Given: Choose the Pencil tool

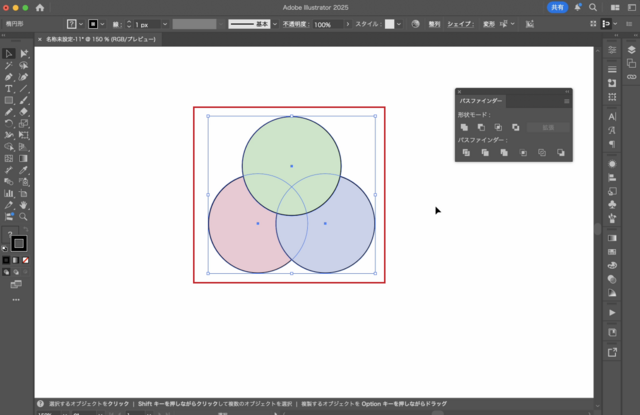Looking at the screenshot, I should [9, 112].
